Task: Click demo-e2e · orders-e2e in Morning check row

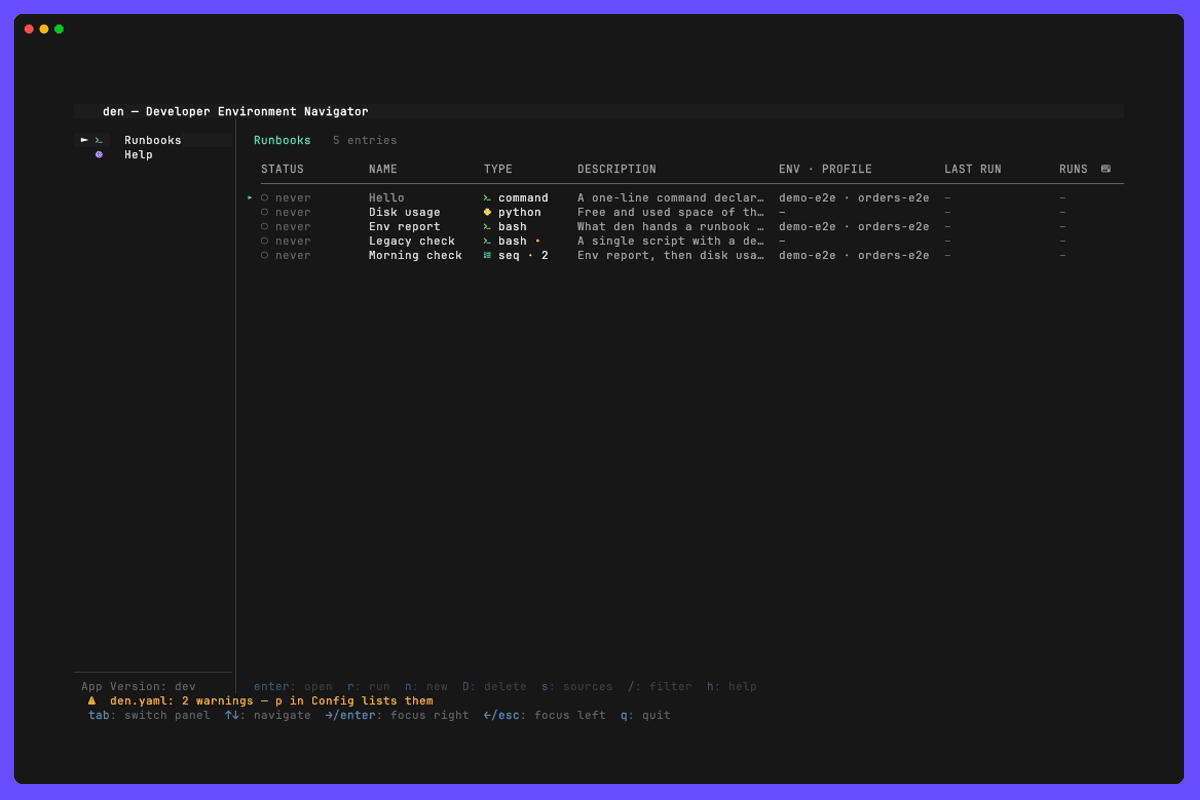Action: tap(854, 255)
